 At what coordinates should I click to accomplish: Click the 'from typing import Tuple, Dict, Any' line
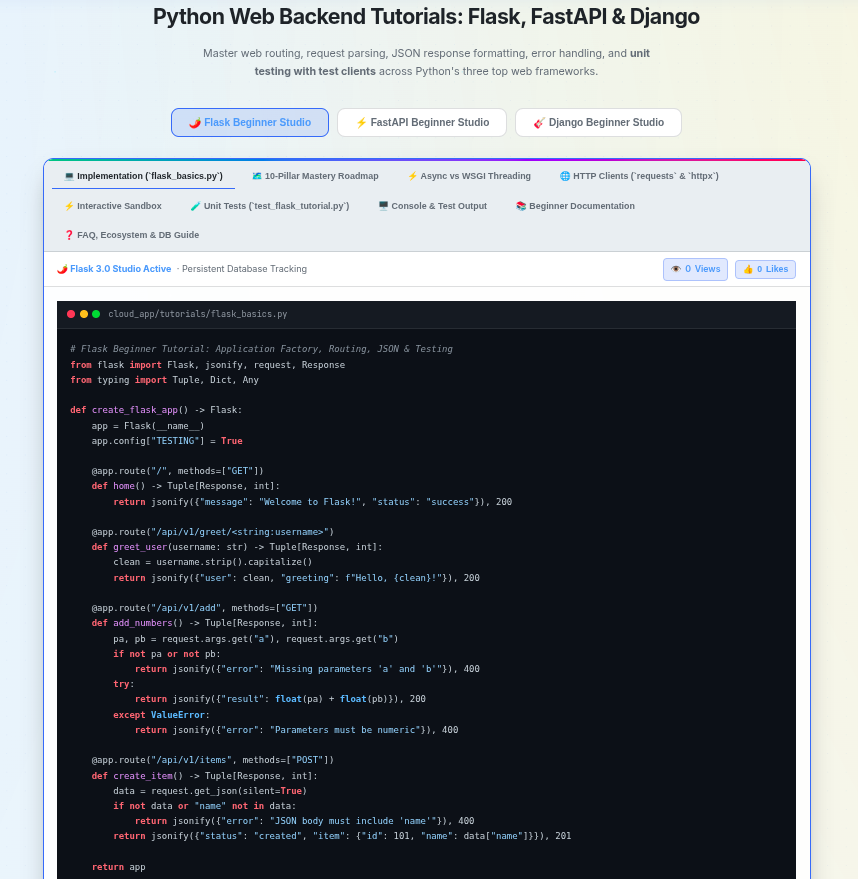[164, 380]
